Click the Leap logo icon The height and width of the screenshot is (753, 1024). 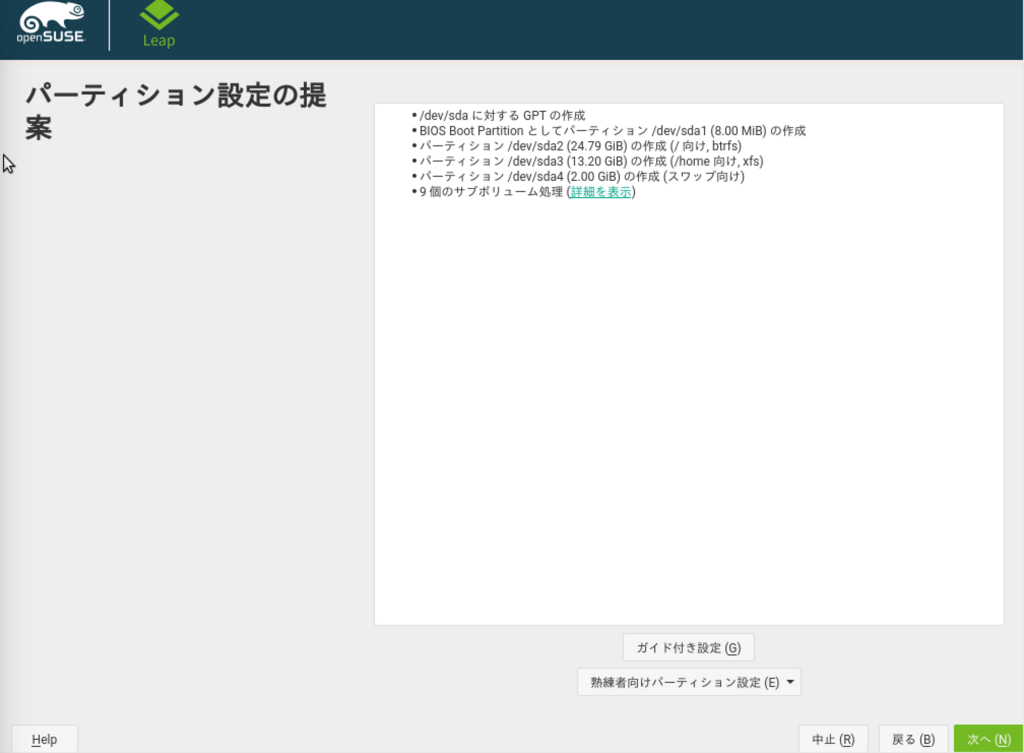[159, 25]
